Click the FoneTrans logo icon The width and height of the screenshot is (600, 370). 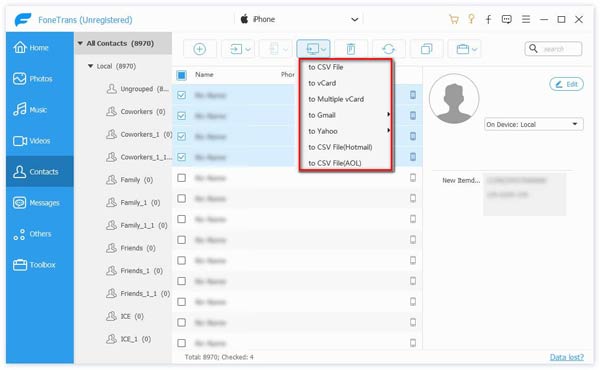coord(23,20)
